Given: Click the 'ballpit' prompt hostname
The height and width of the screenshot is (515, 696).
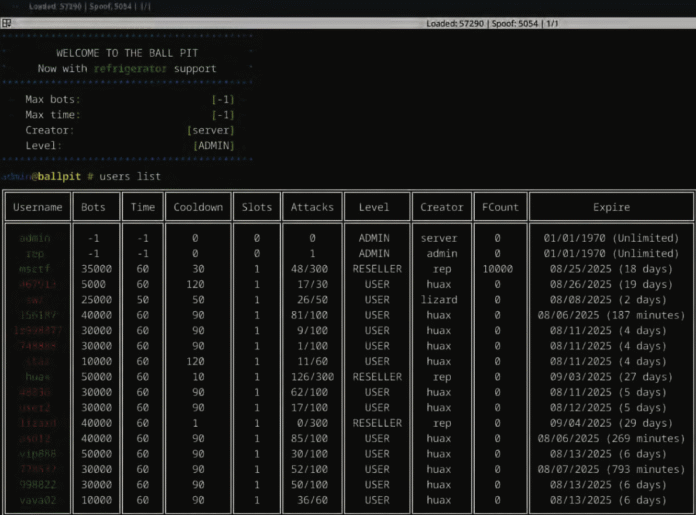Looking at the screenshot, I should 59,177.
